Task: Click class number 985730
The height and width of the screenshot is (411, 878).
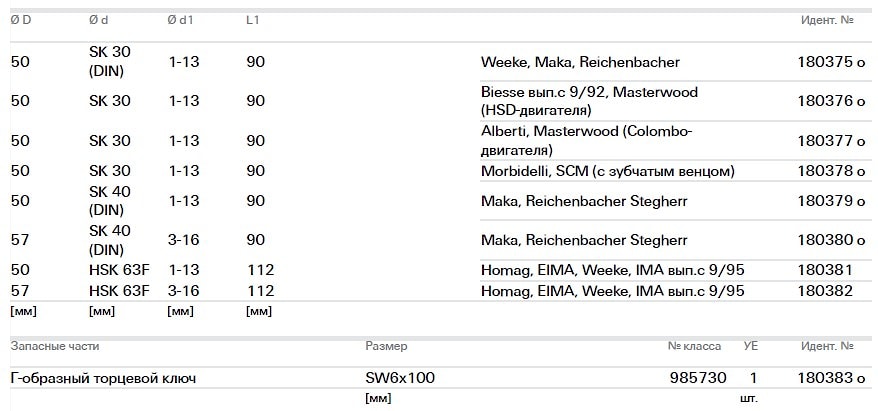Action: (x=698, y=378)
